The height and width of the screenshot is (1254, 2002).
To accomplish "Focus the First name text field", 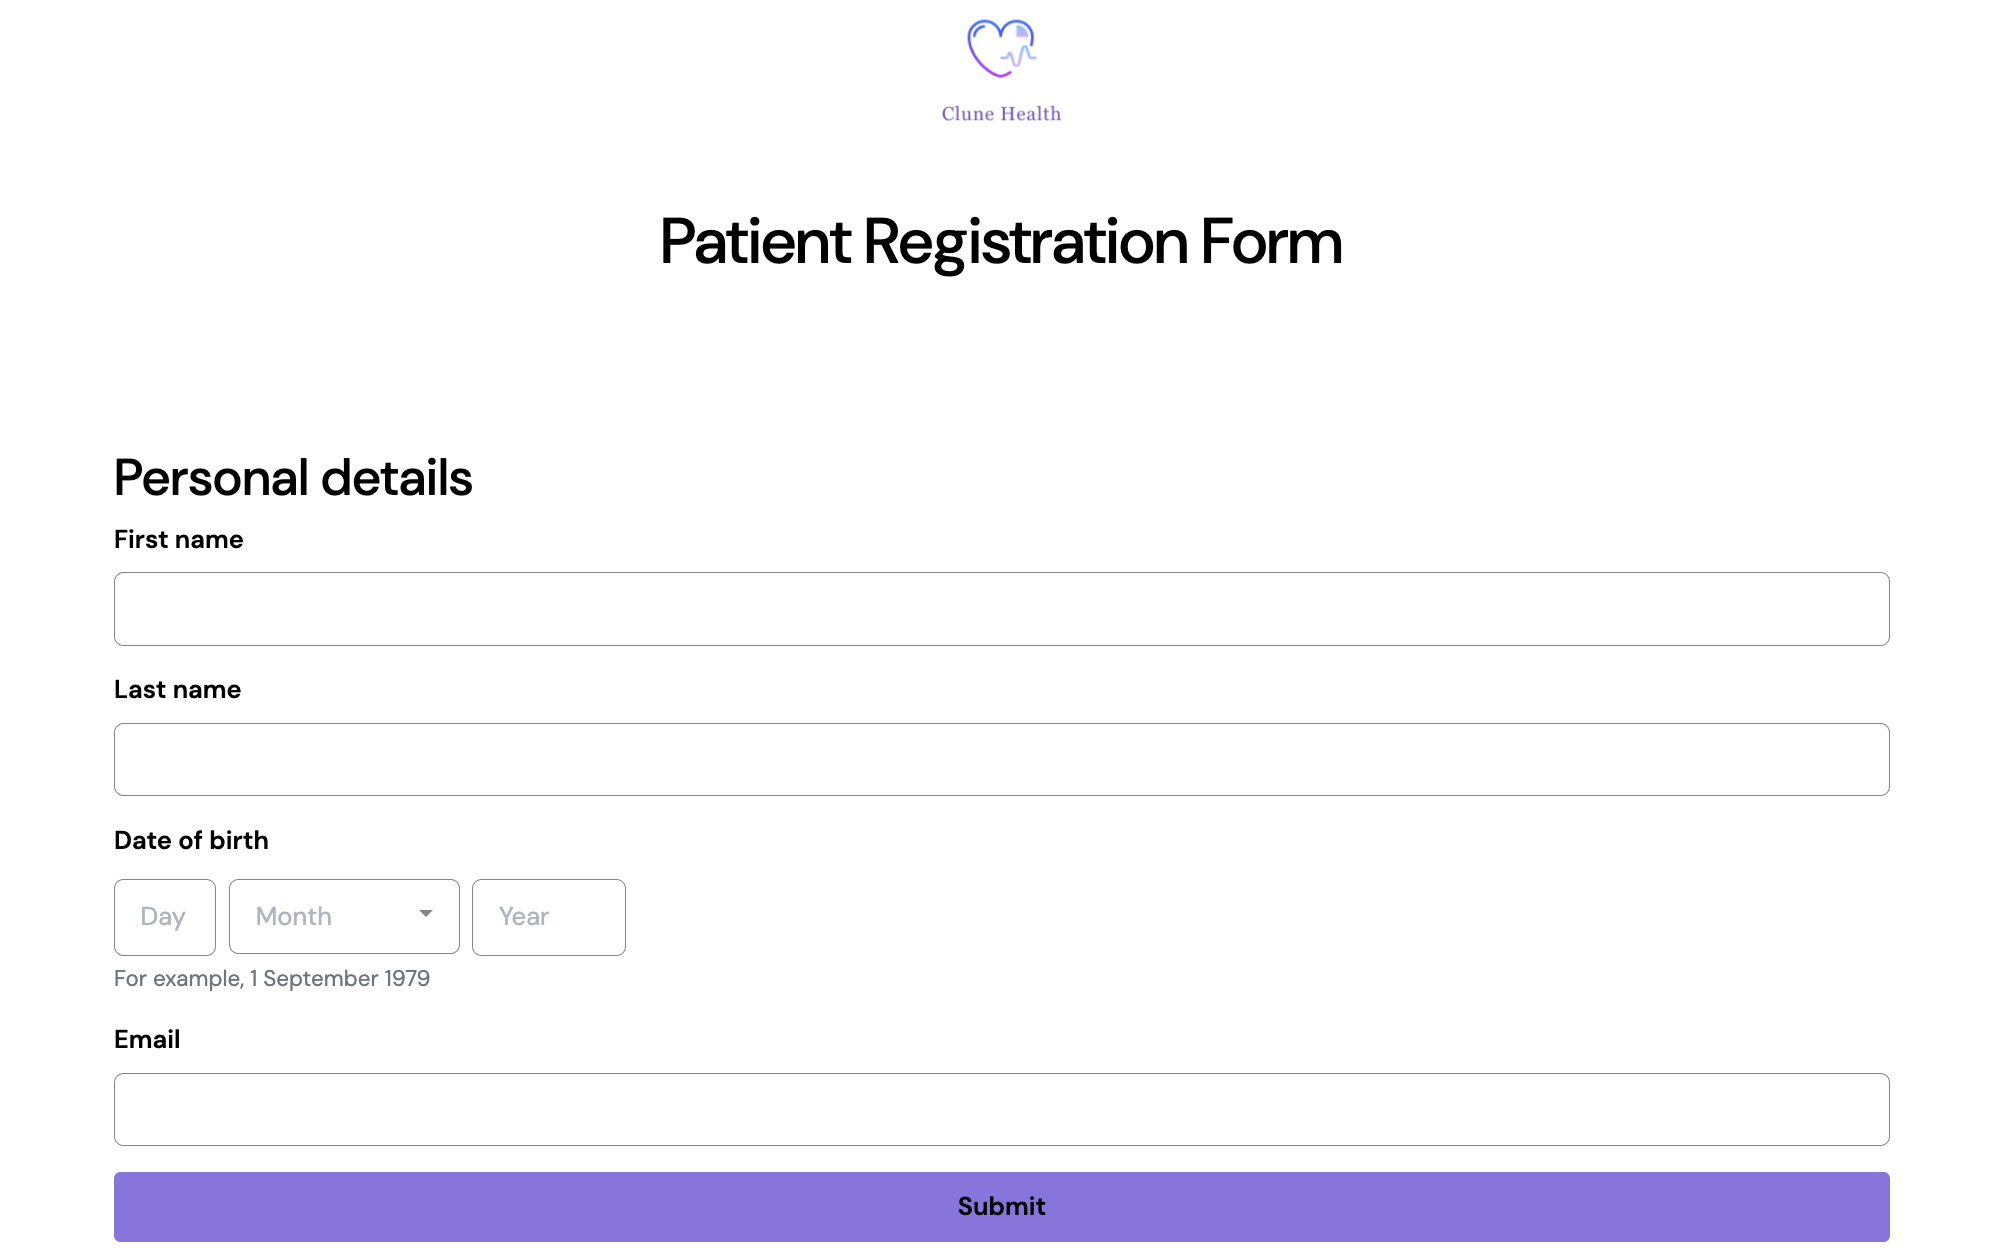I will (1001, 609).
